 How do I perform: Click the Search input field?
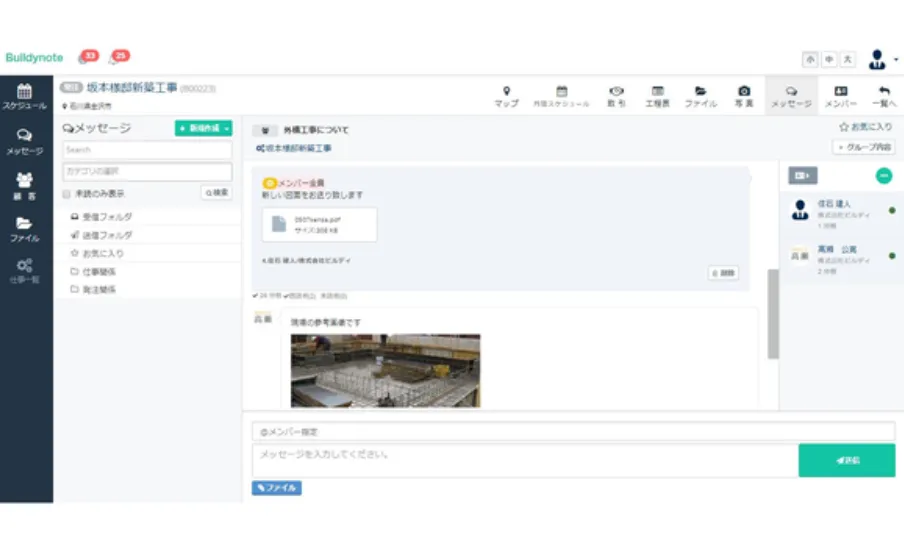point(147,150)
